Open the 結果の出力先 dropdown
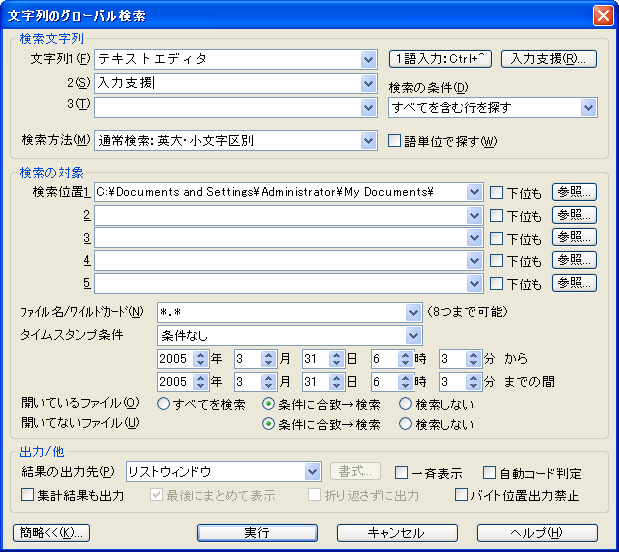 [314, 472]
